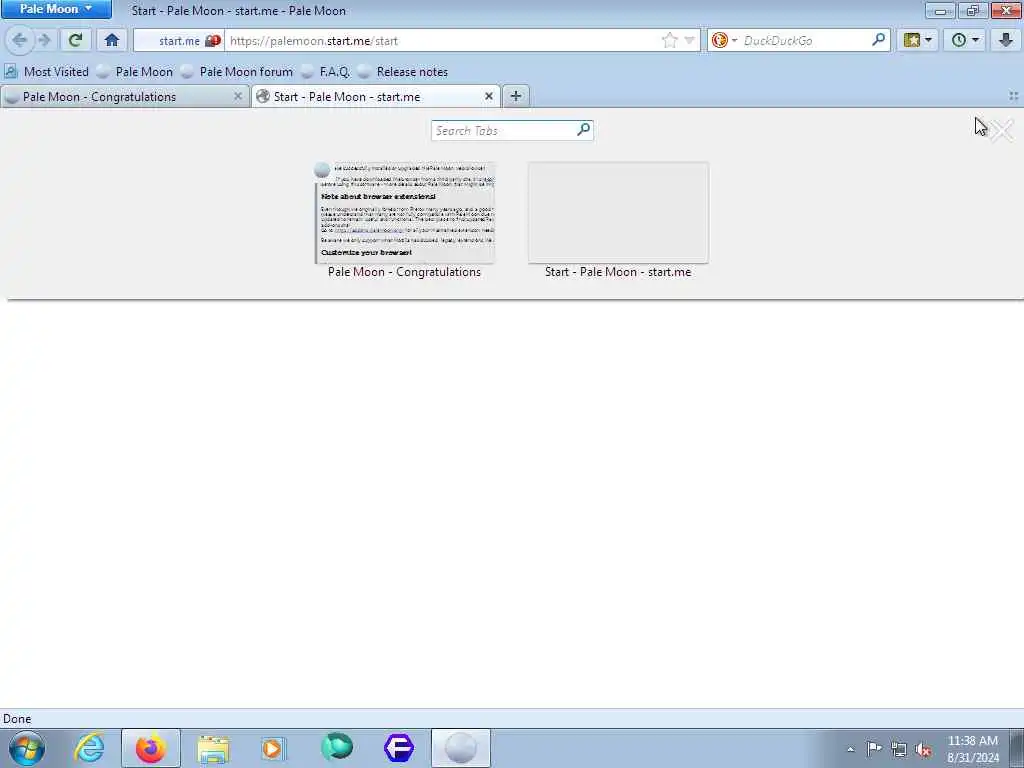Open the Pale Moon application menu
Screen dimensions: 1024x768
point(56,9)
